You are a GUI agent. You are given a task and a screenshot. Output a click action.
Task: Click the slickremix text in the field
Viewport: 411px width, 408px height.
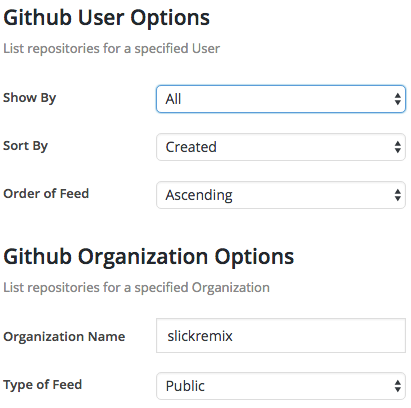pos(200,336)
